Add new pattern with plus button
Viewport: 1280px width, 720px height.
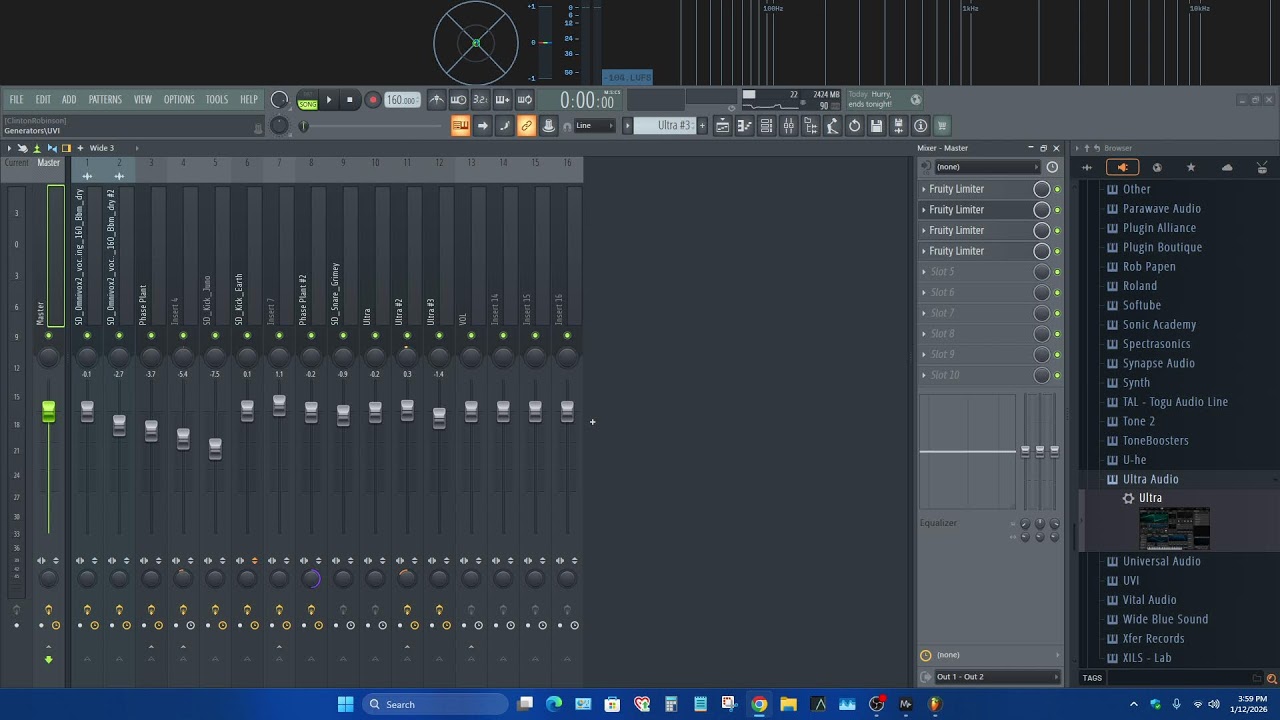pyautogui.click(x=702, y=126)
